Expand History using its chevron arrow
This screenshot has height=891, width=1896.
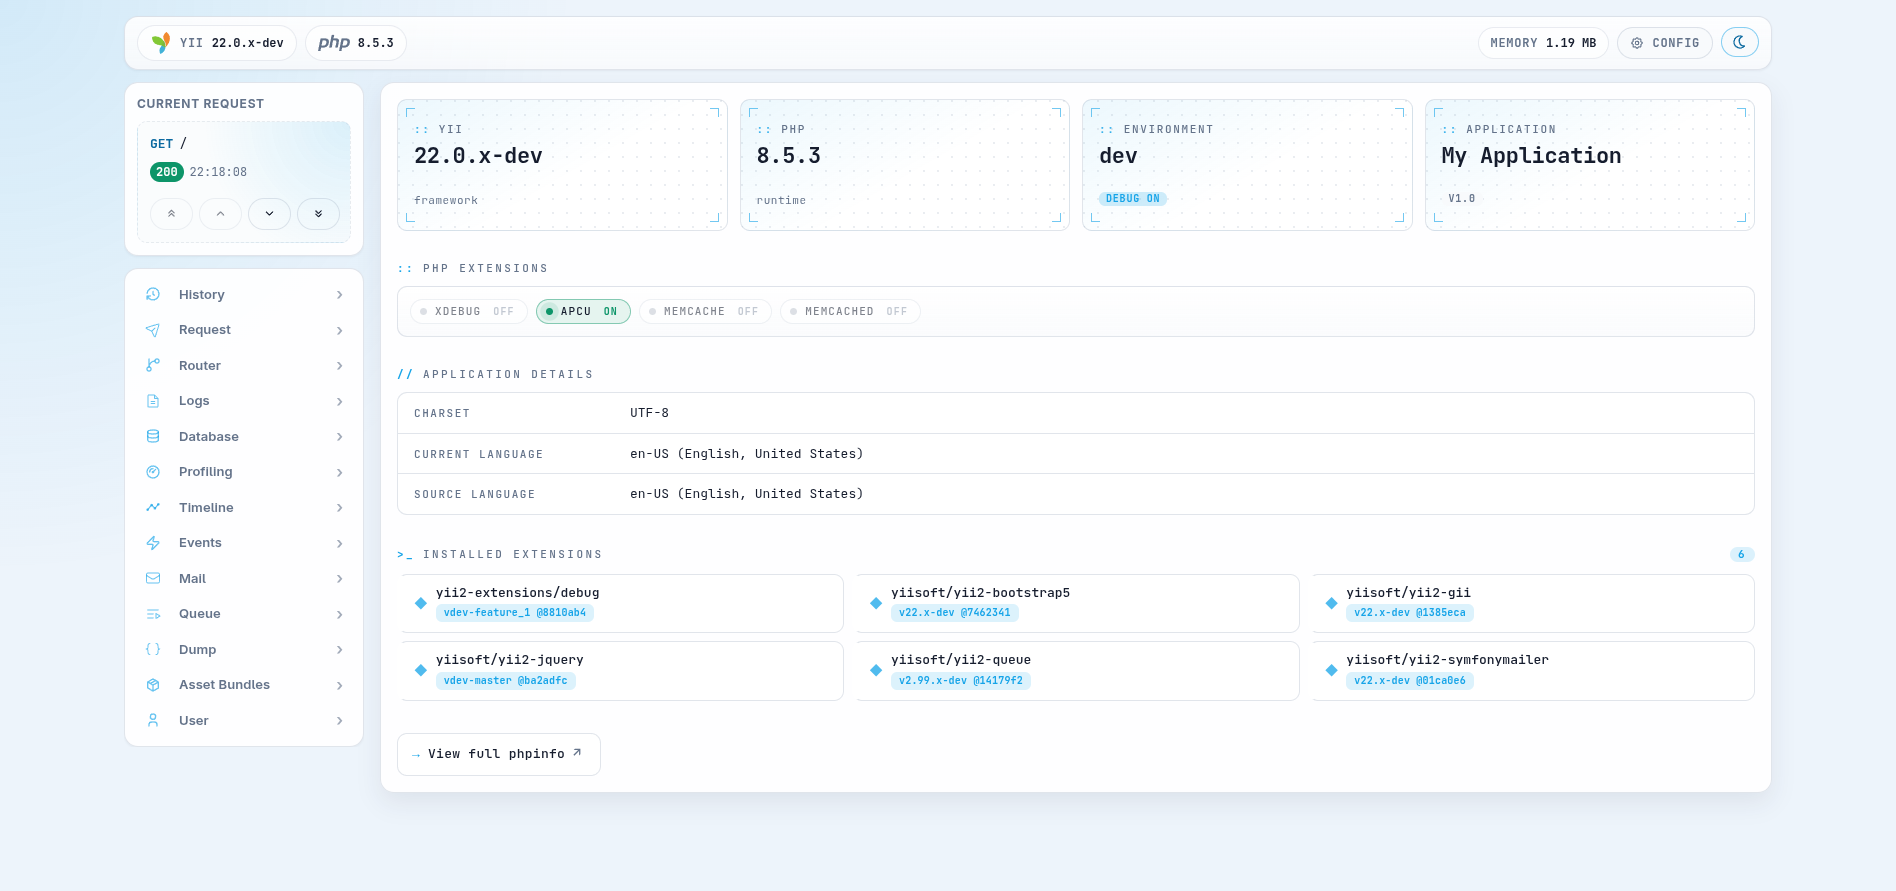[x=340, y=295]
